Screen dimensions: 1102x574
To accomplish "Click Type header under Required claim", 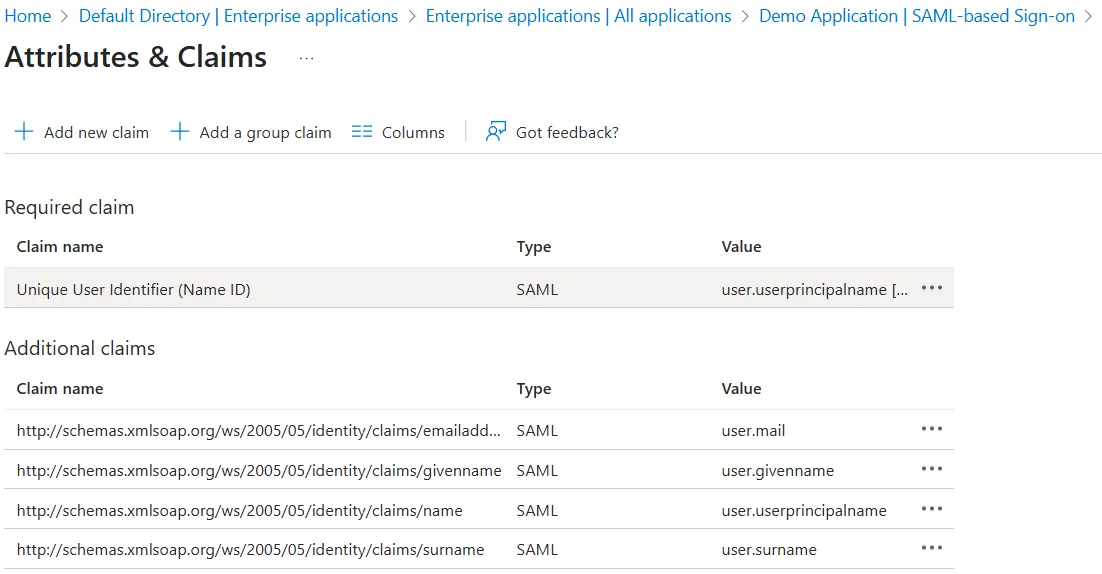I will coord(533,247).
